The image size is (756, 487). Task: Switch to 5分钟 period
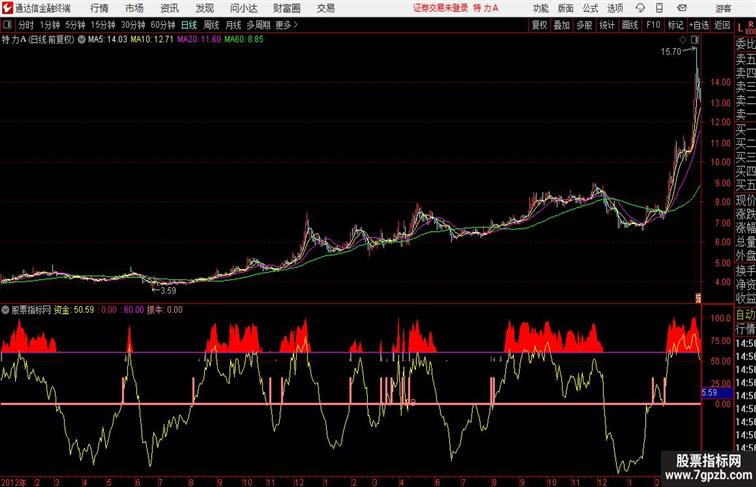tap(75, 25)
